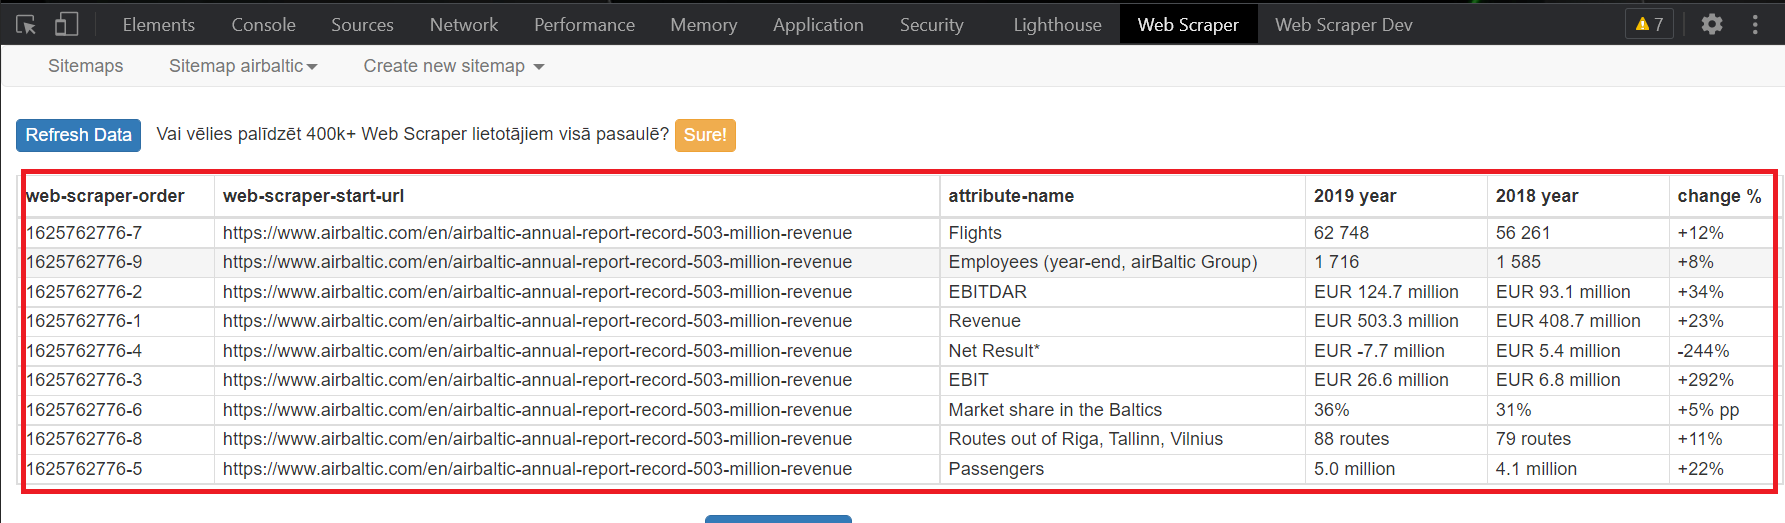
Task: Click the warnings counter badge showing 7
Action: pos(1649,24)
